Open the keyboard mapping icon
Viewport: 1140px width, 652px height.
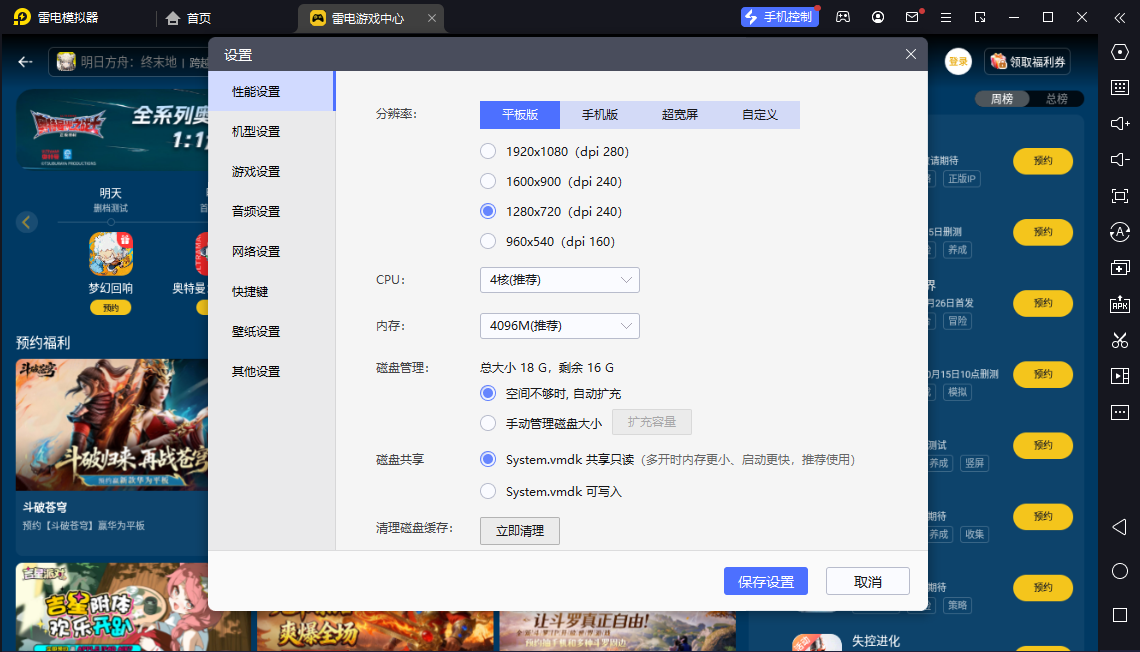pyautogui.click(x=1120, y=88)
